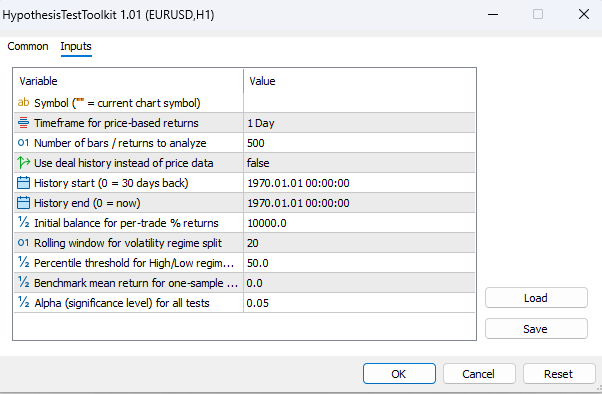The width and height of the screenshot is (602, 394).
Task: Select 'Percentile threshold for High/Low regim...' label
Action: 134,263
